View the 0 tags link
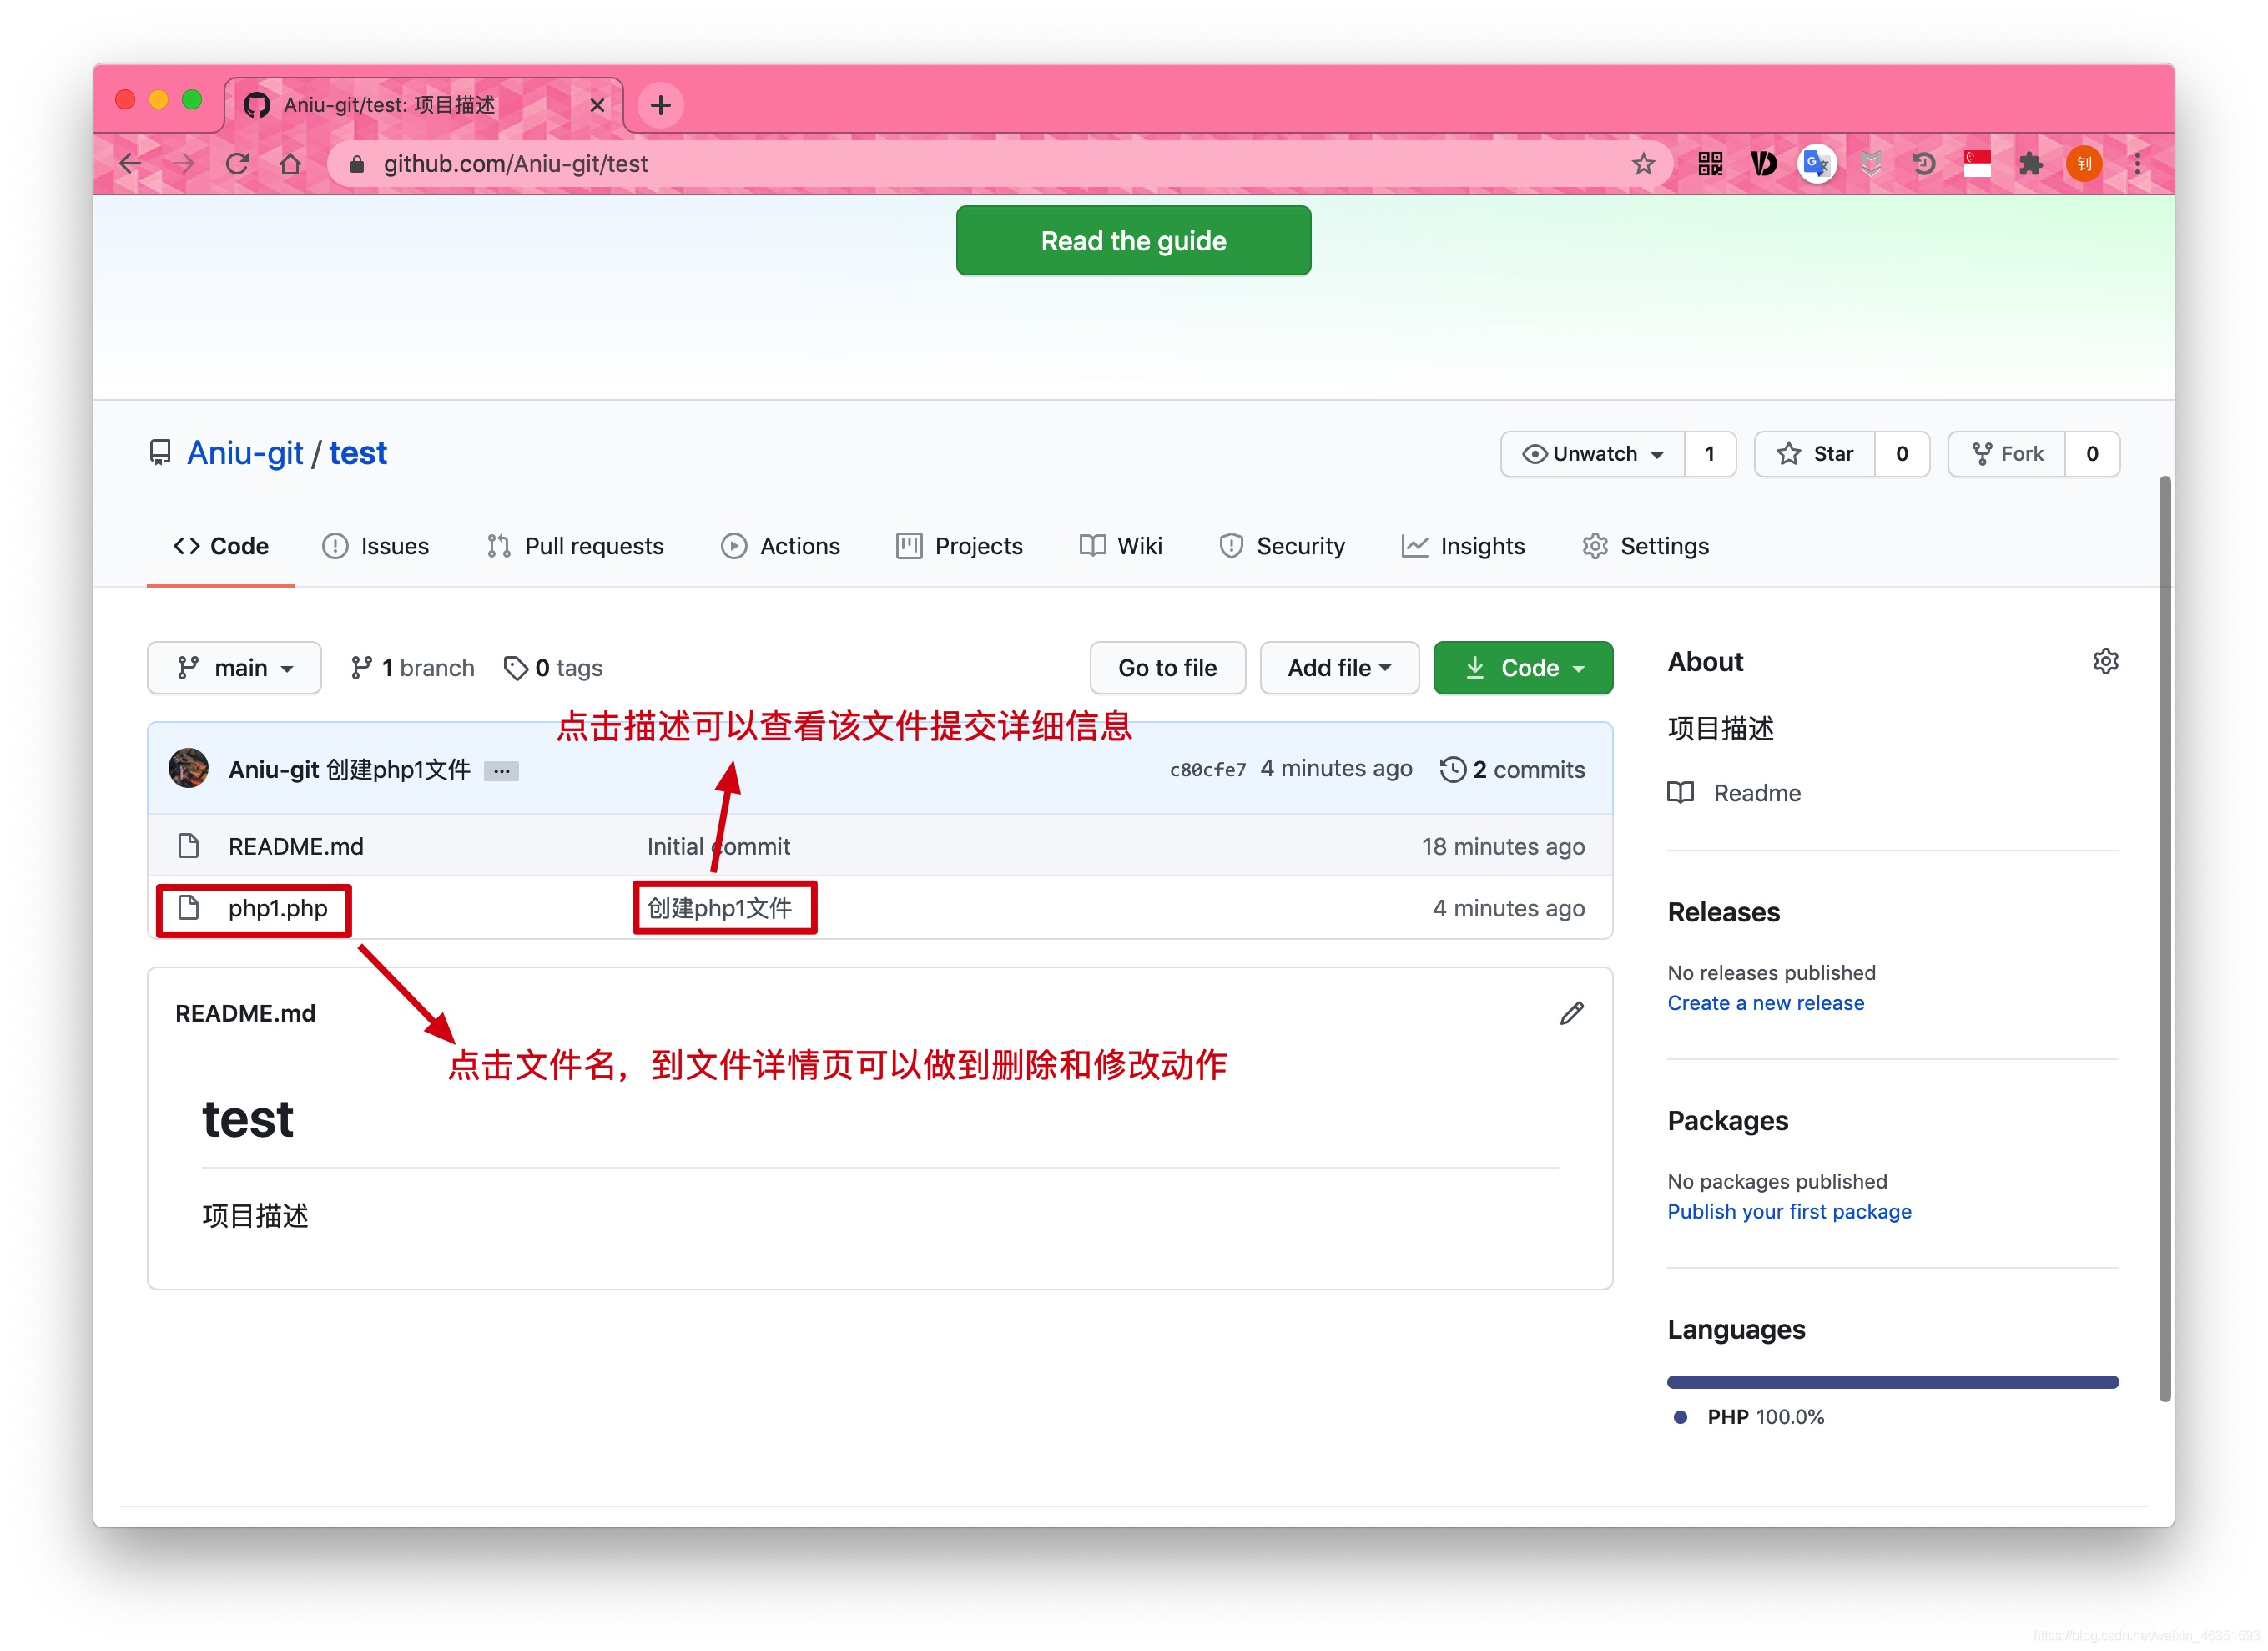The width and height of the screenshot is (2268, 1651). 553,667
